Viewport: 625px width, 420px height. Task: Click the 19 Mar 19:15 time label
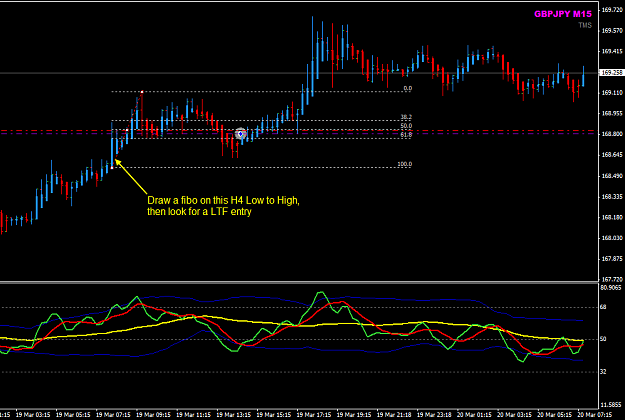[354, 414]
